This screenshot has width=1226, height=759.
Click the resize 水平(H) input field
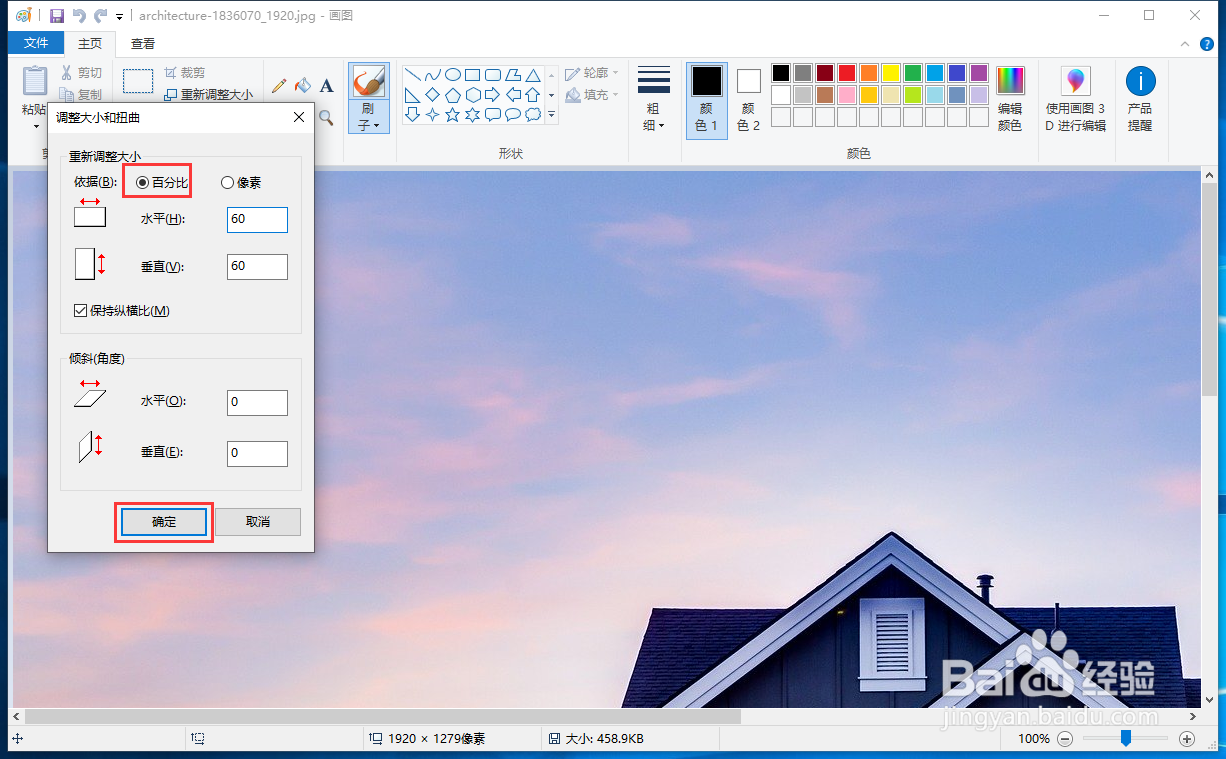(257, 219)
